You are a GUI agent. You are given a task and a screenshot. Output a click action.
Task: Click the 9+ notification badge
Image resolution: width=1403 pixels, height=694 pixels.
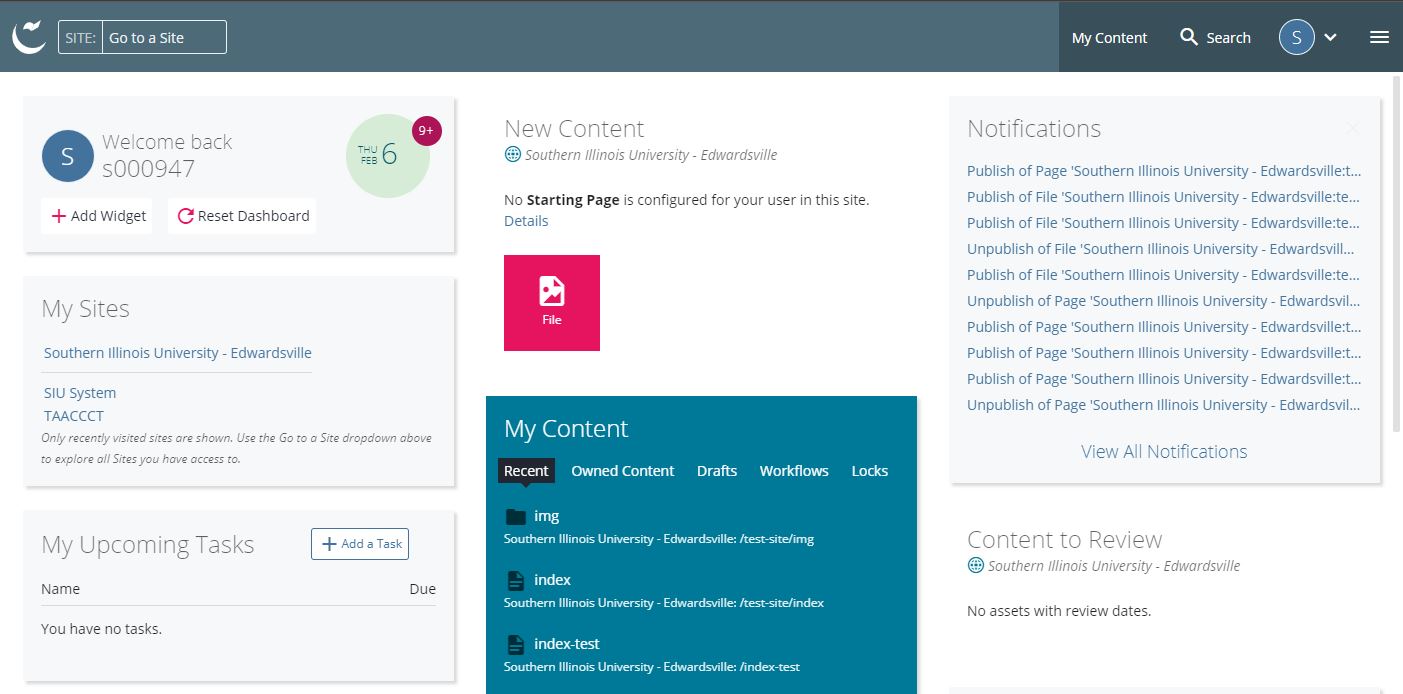click(x=426, y=131)
